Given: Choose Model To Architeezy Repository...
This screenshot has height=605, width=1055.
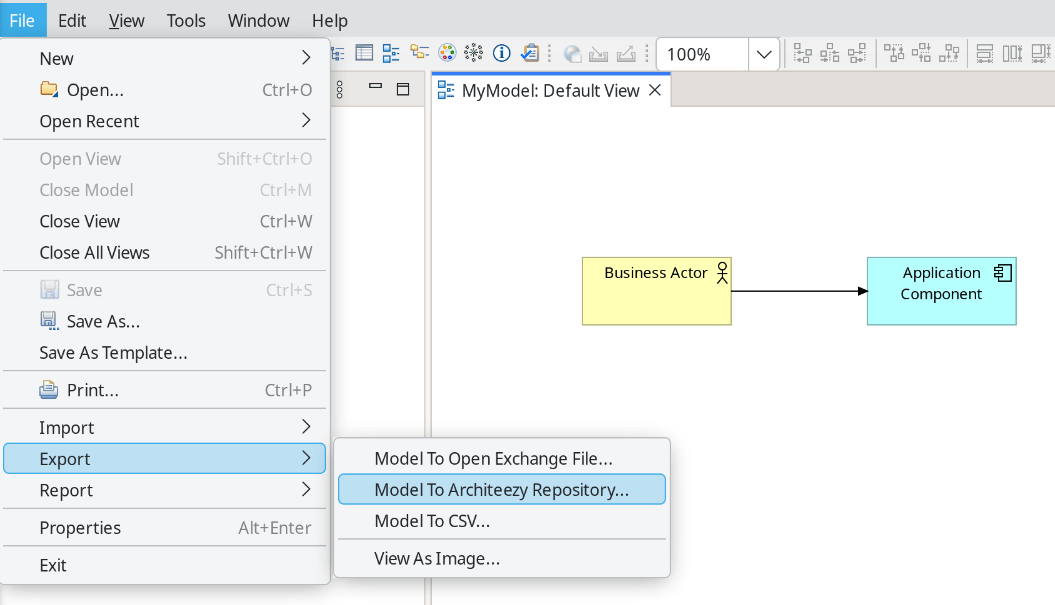Looking at the screenshot, I should tap(502, 489).
